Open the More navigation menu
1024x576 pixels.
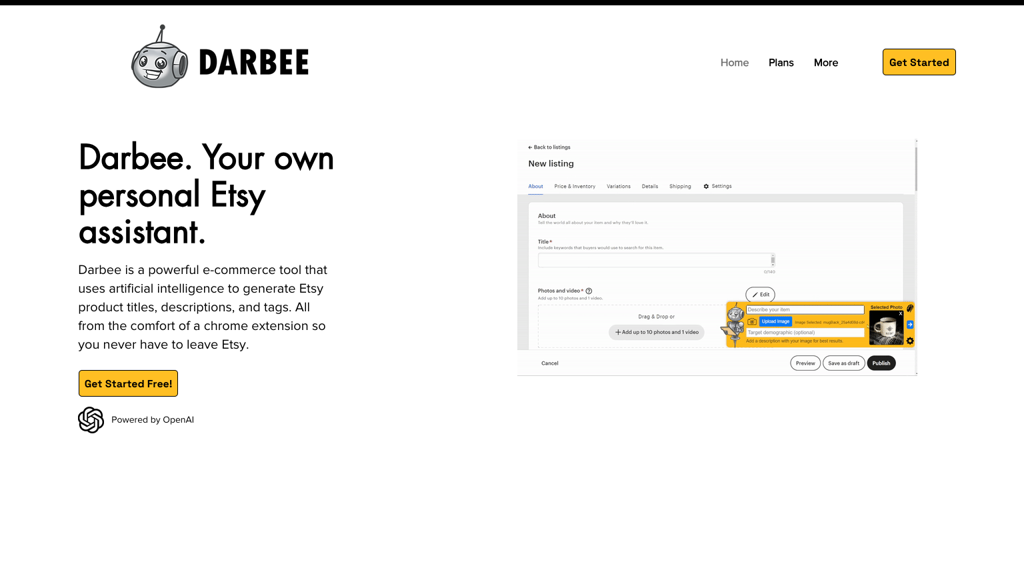pyautogui.click(x=825, y=62)
